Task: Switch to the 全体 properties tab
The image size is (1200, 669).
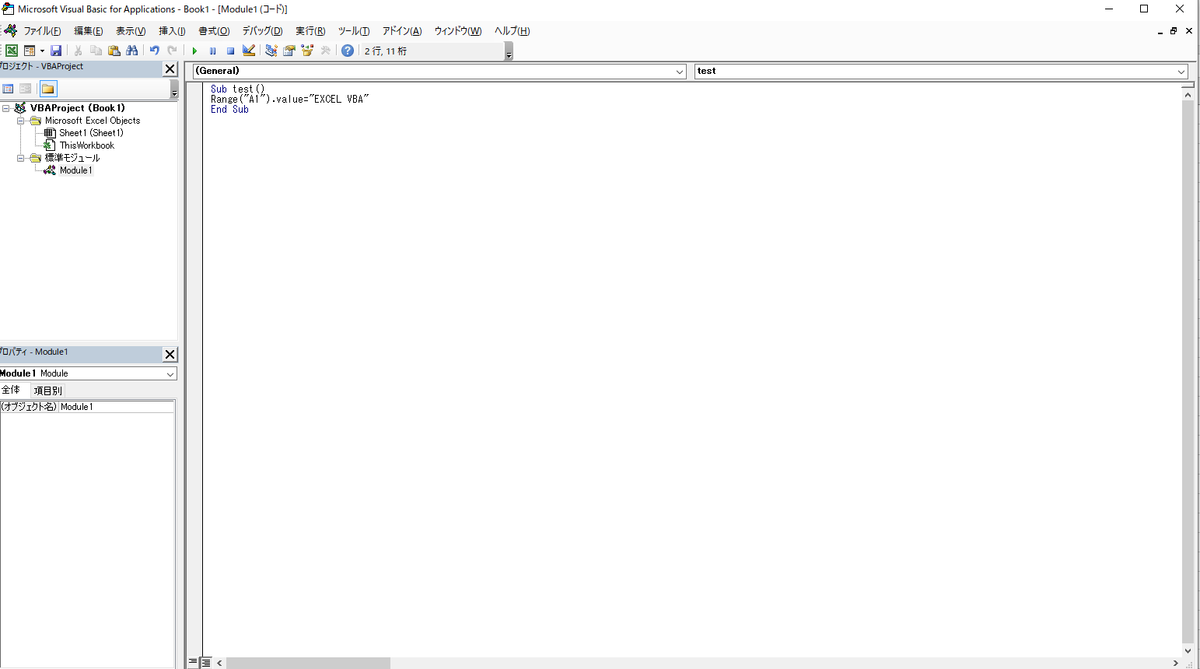Action: click(13, 390)
